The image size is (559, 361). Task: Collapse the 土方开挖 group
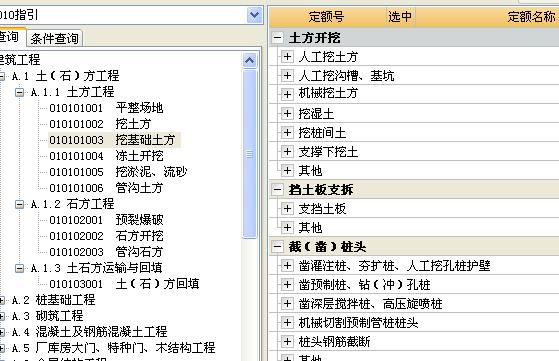click(278, 38)
